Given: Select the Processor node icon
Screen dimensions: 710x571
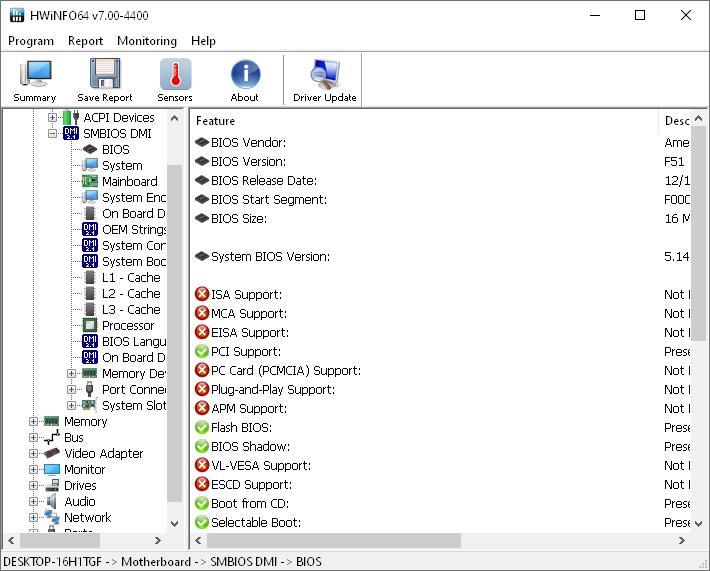Looking at the screenshot, I should (90, 325).
